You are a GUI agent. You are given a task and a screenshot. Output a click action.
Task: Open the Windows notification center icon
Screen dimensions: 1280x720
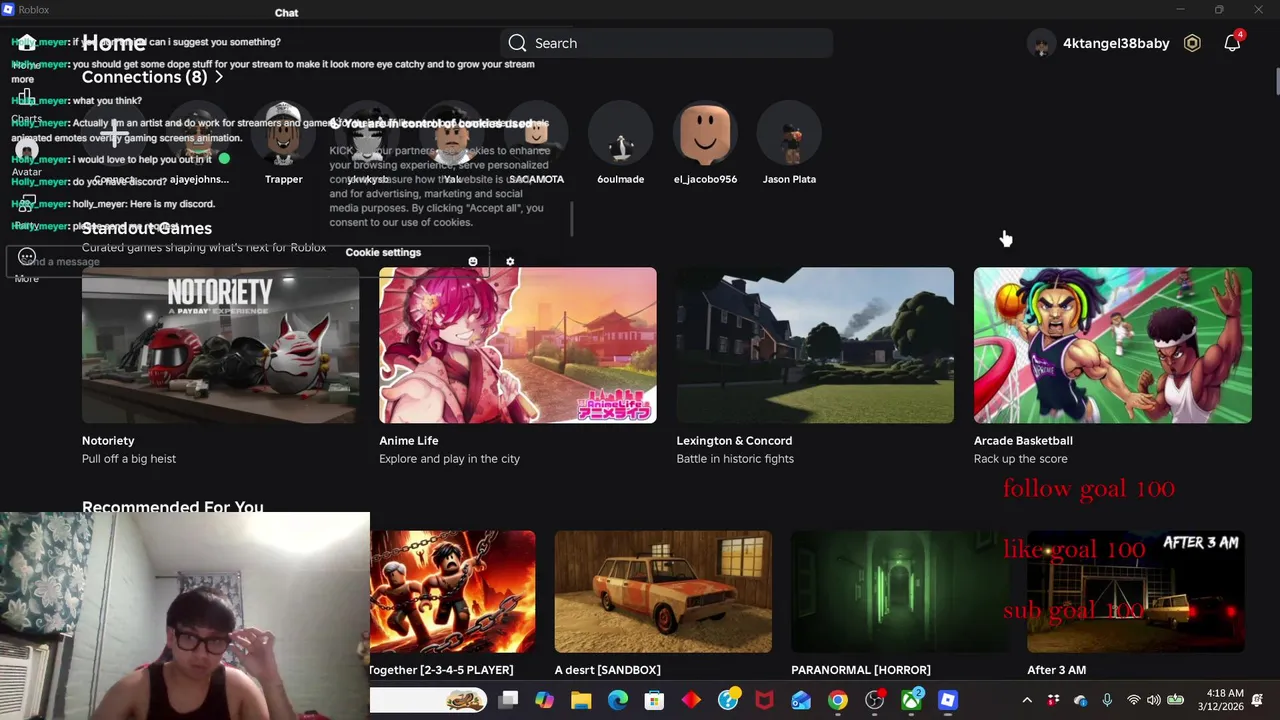[x=1257, y=700]
